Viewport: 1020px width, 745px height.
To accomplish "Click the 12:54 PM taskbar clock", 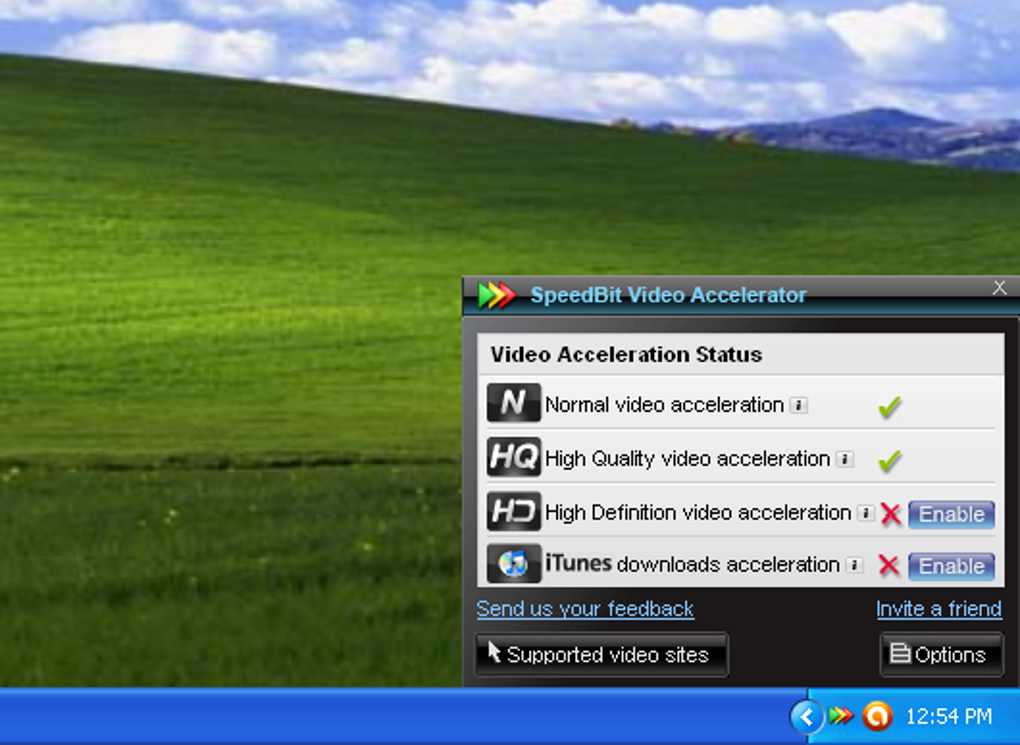I will point(949,717).
